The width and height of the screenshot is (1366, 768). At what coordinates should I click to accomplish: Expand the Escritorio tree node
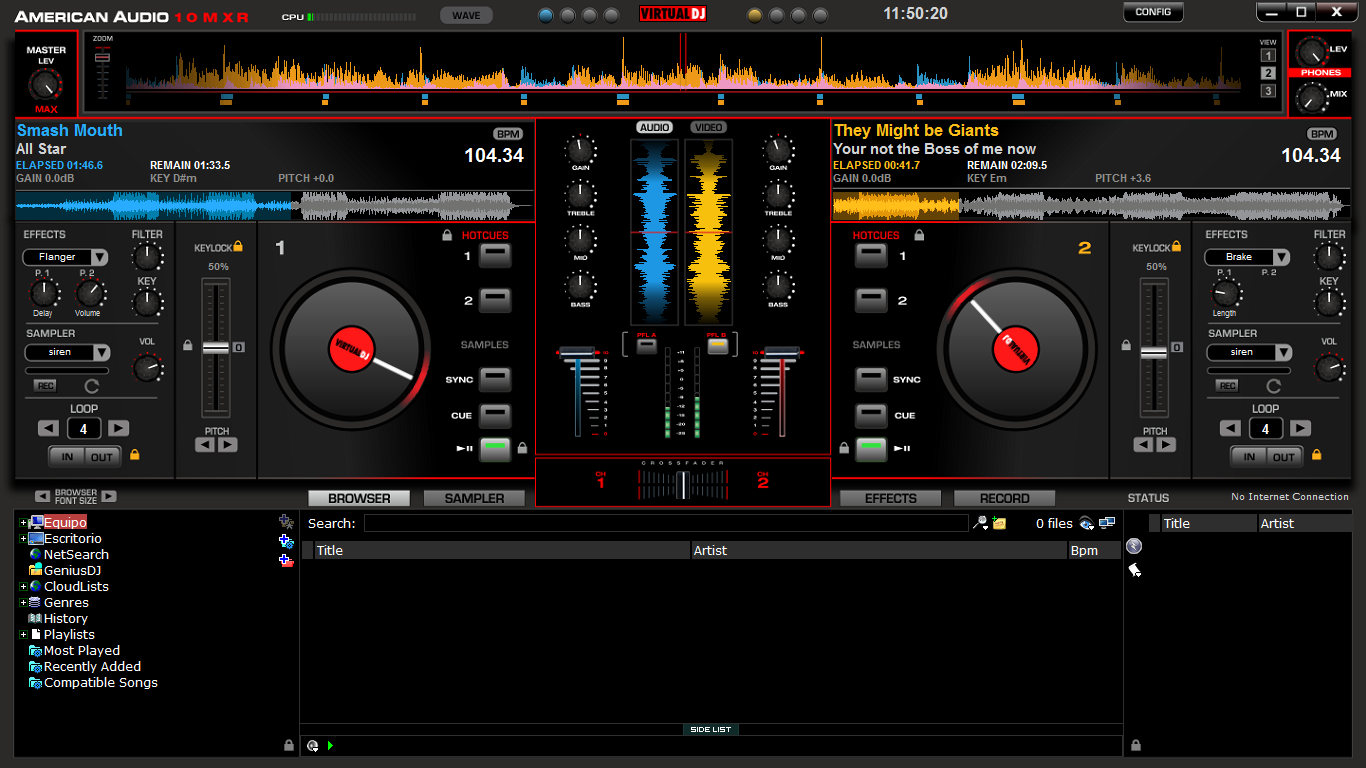point(23,538)
